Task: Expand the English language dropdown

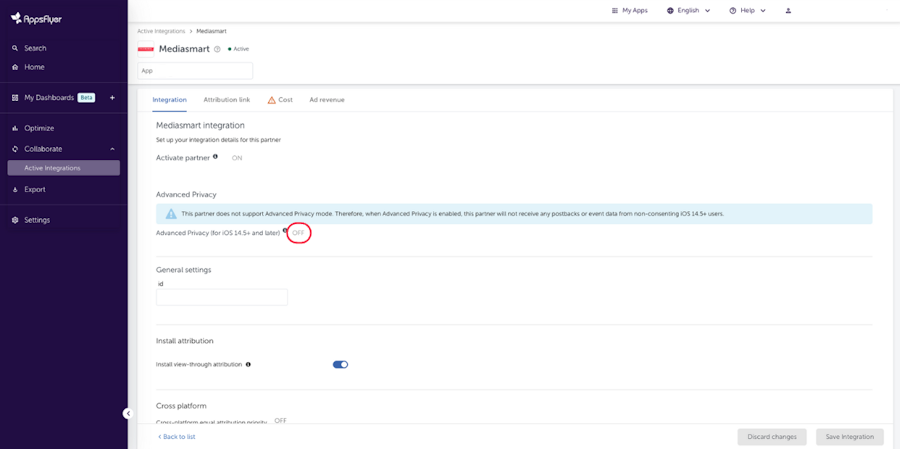Action: tap(707, 10)
